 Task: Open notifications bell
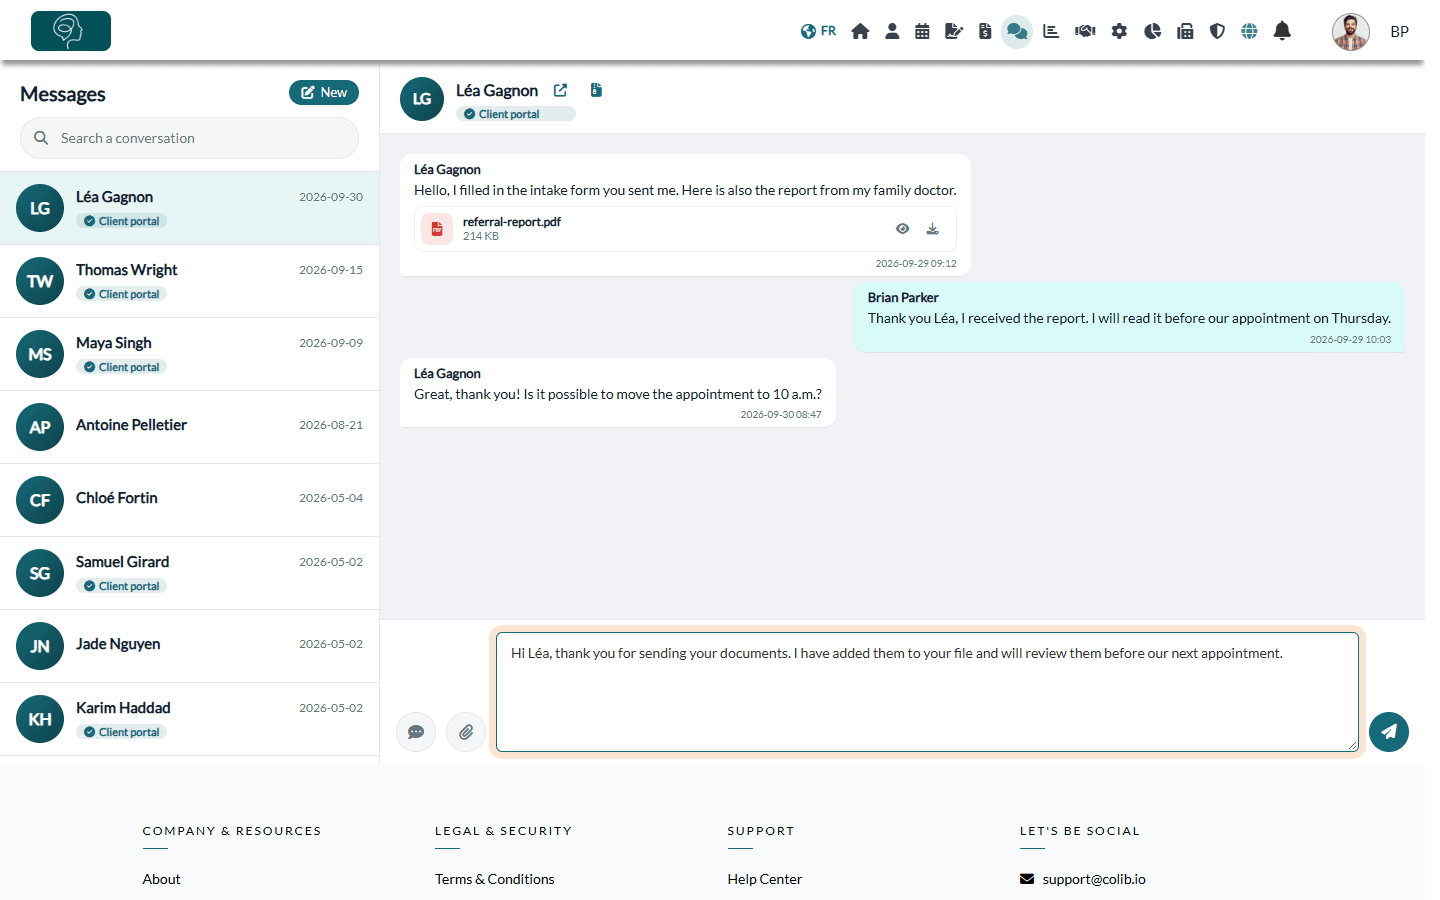(1282, 31)
